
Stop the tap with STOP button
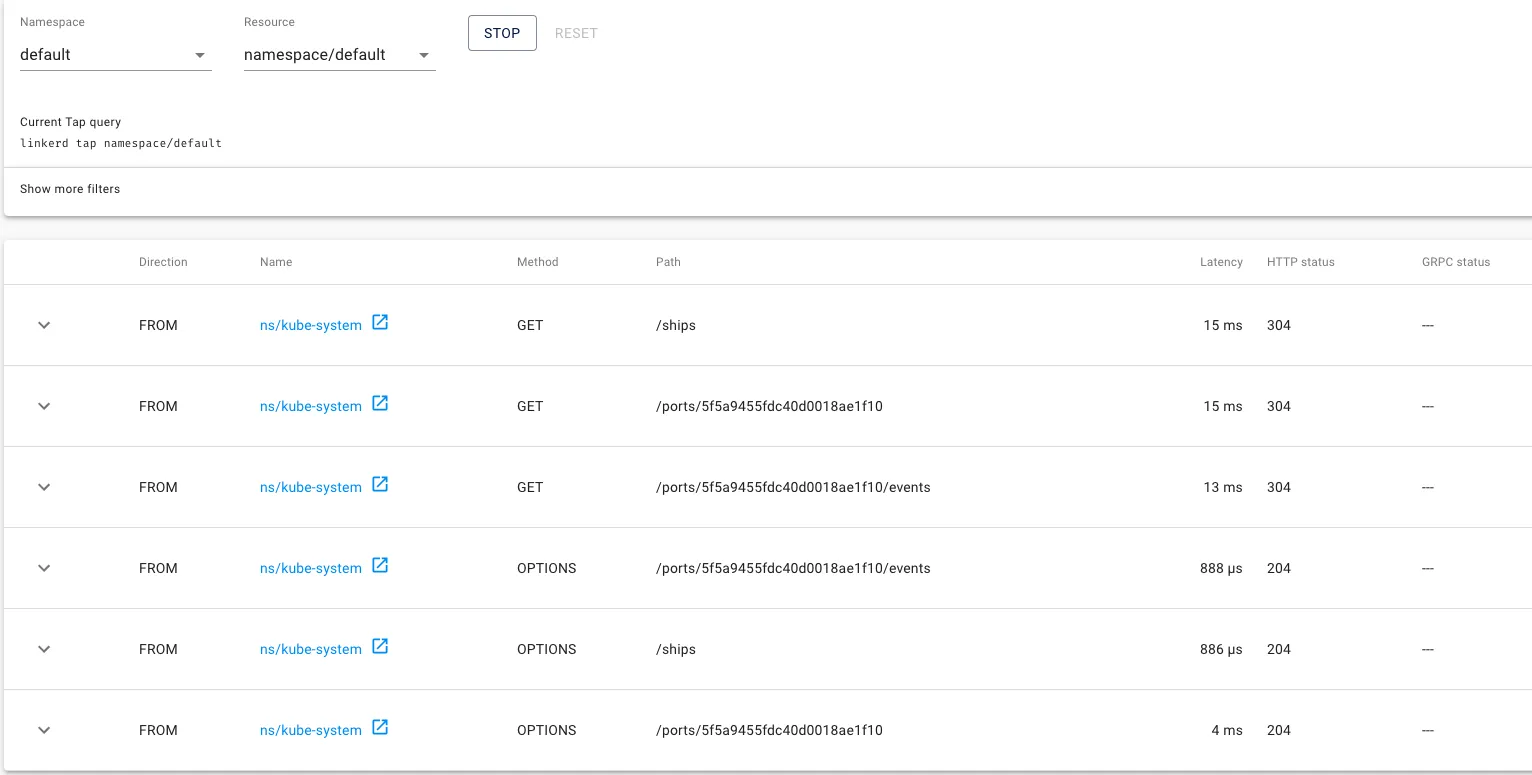pyautogui.click(x=502, y=33)
